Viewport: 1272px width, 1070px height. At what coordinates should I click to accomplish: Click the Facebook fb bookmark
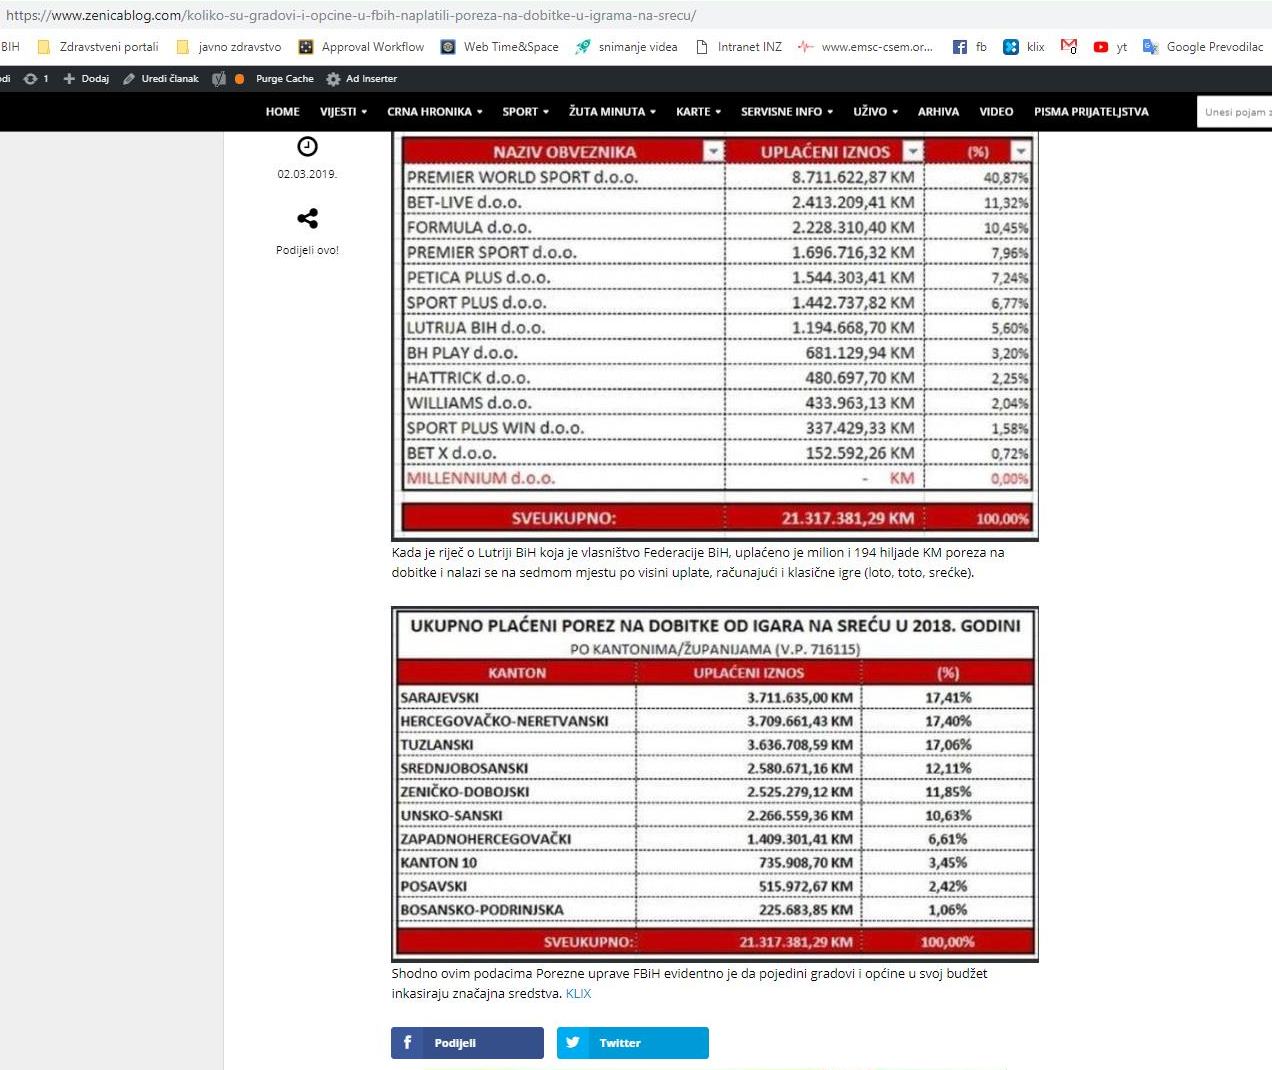(x=970, y=47)
